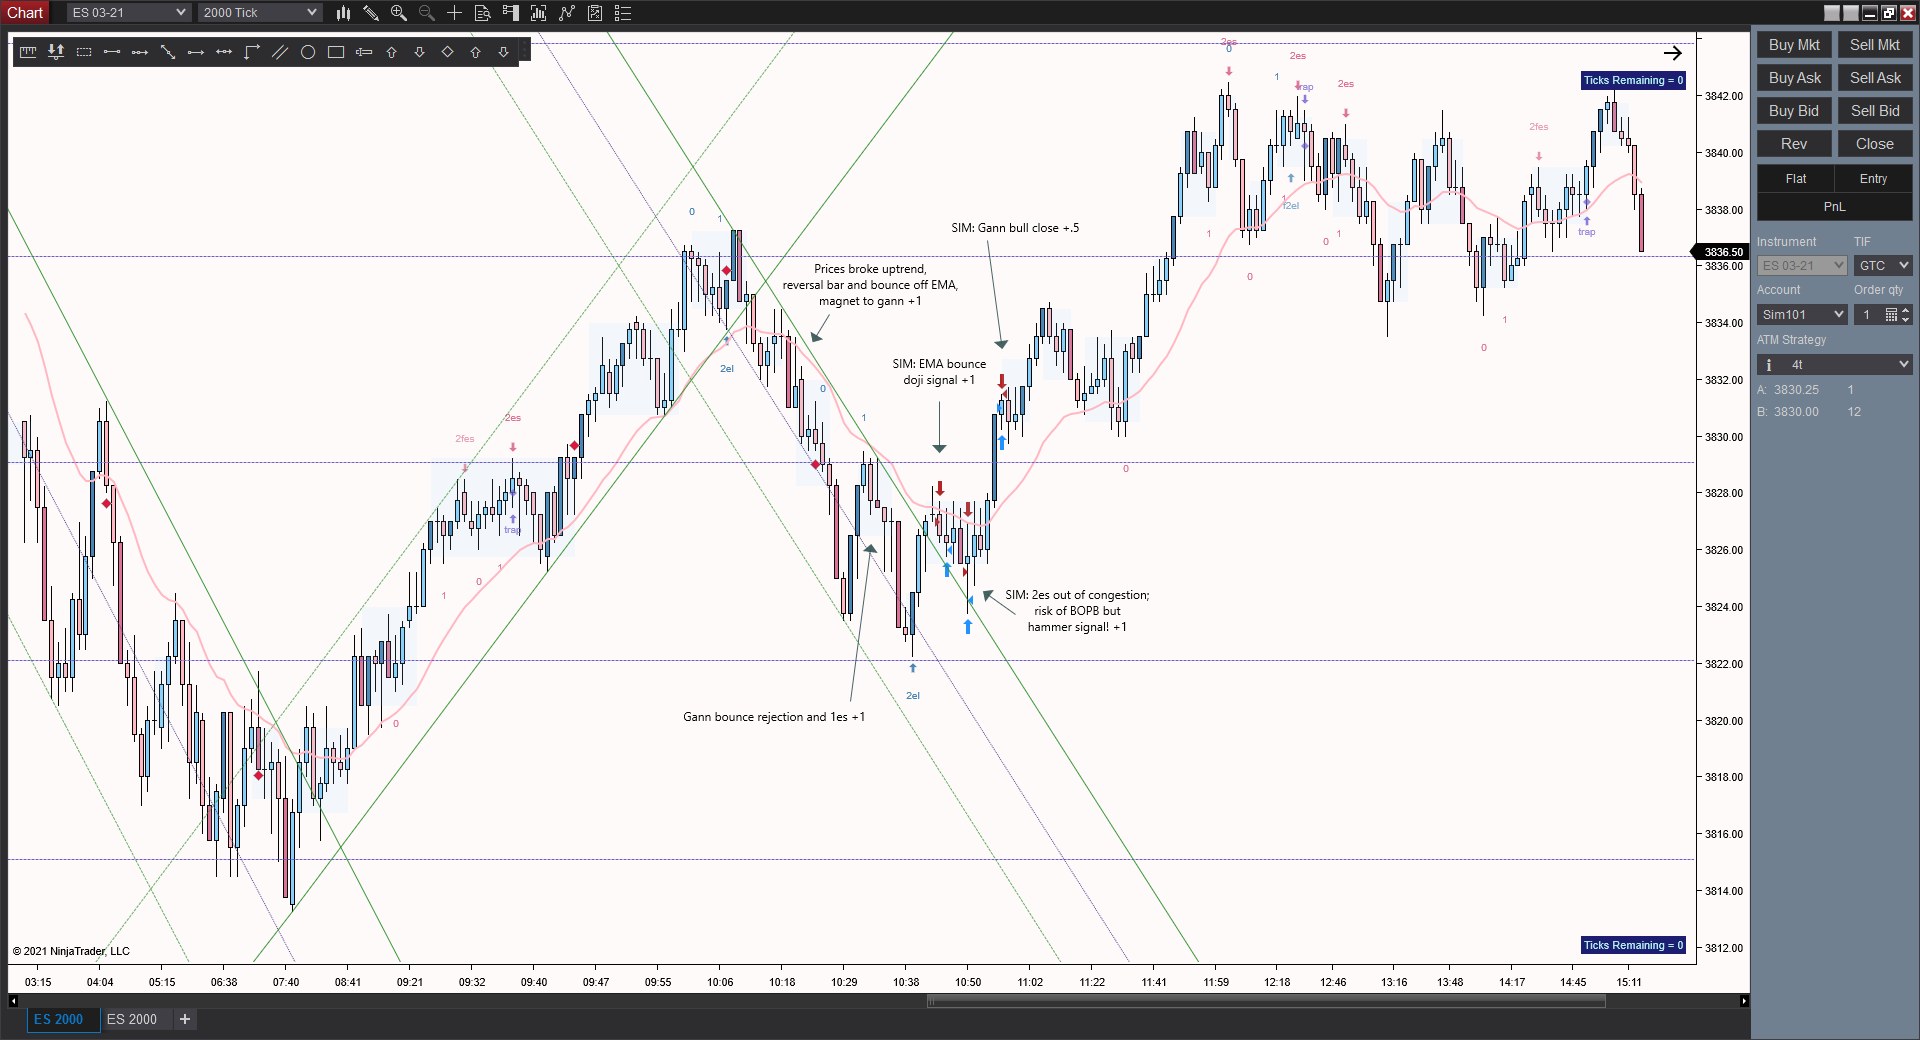The height and width of the screenshot is (1040, 1920).
Task: Select the zoom out magnifier
Action: click(427, 13)
